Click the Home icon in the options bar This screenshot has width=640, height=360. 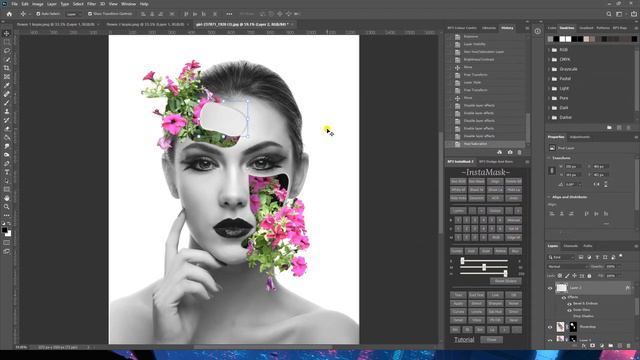click(x=9, y=14)
